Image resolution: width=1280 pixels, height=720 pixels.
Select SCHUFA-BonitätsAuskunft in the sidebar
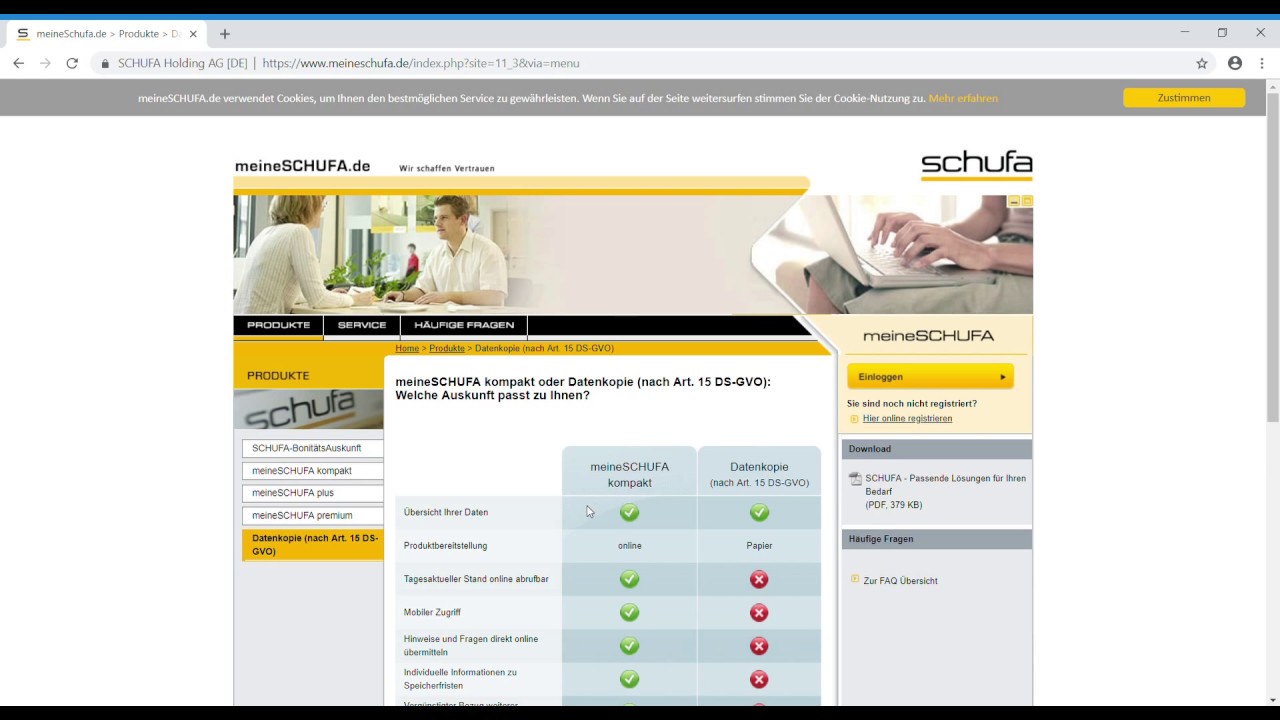pyautogui.click(x=312, y=448)
